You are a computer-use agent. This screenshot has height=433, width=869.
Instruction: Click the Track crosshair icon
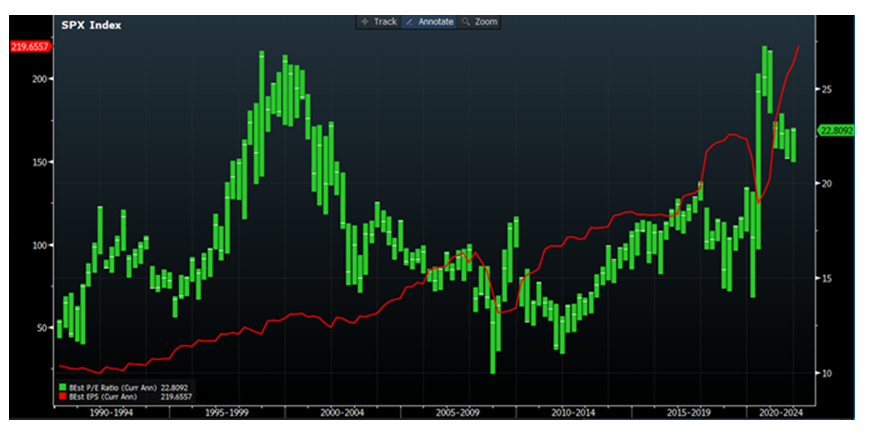365,21
